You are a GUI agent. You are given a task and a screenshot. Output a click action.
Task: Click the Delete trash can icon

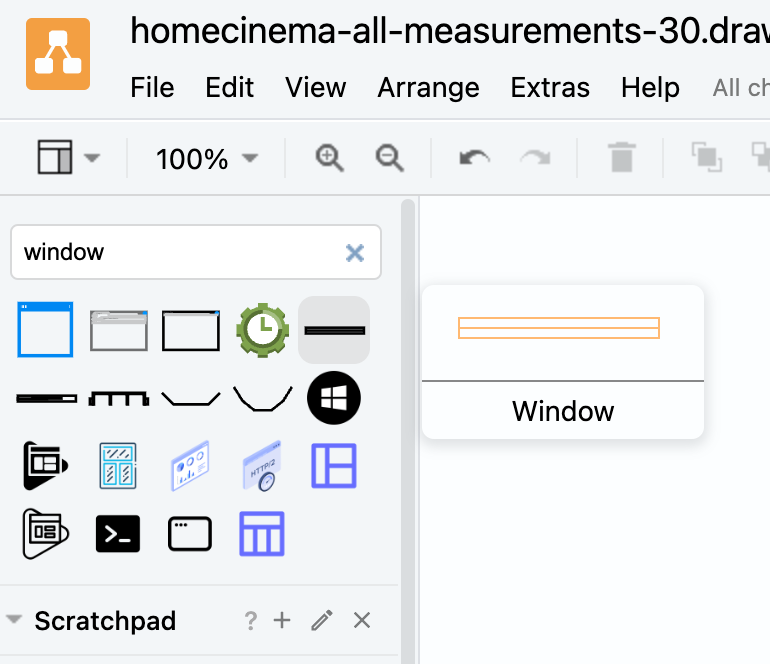(x=621, y=158)
